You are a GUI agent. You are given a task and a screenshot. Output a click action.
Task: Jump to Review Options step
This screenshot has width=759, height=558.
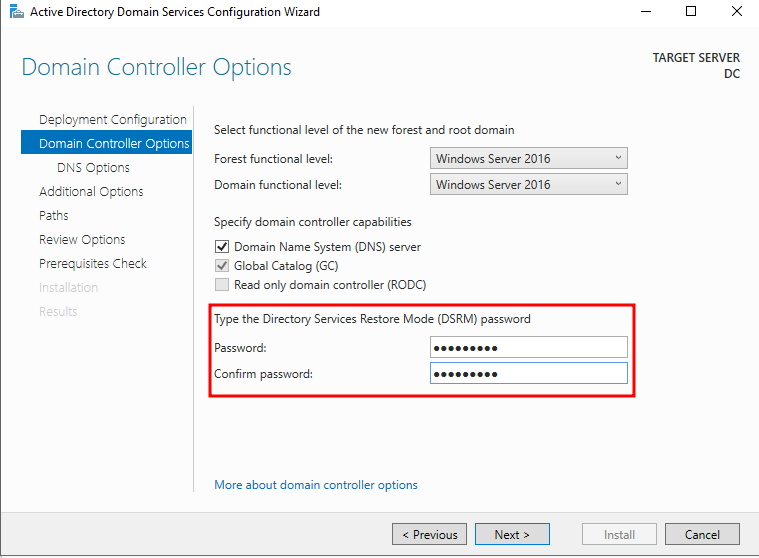coord(82,240)
